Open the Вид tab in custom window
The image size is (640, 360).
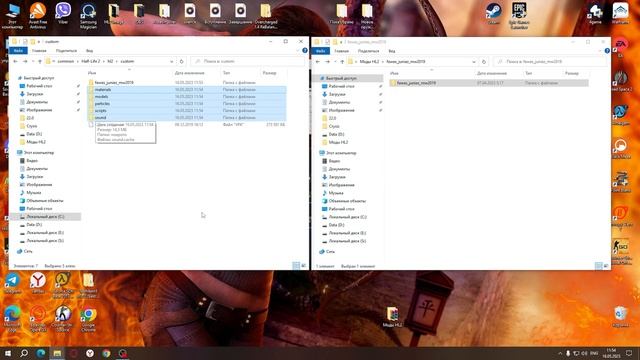coord(89,51)
